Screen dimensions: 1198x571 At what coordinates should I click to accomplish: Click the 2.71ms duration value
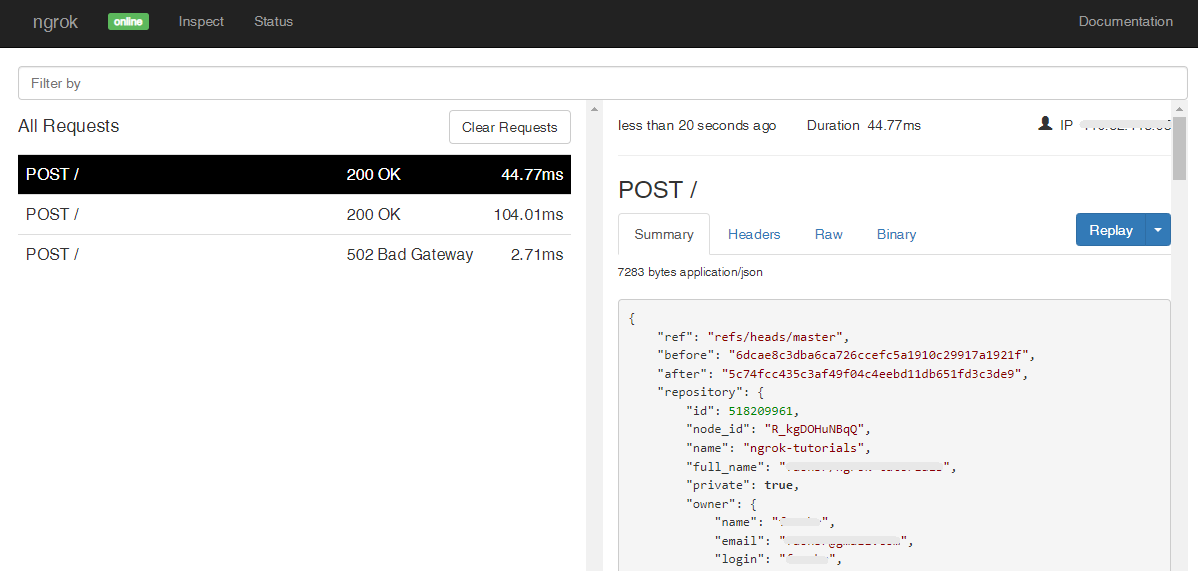click(536, 255)
